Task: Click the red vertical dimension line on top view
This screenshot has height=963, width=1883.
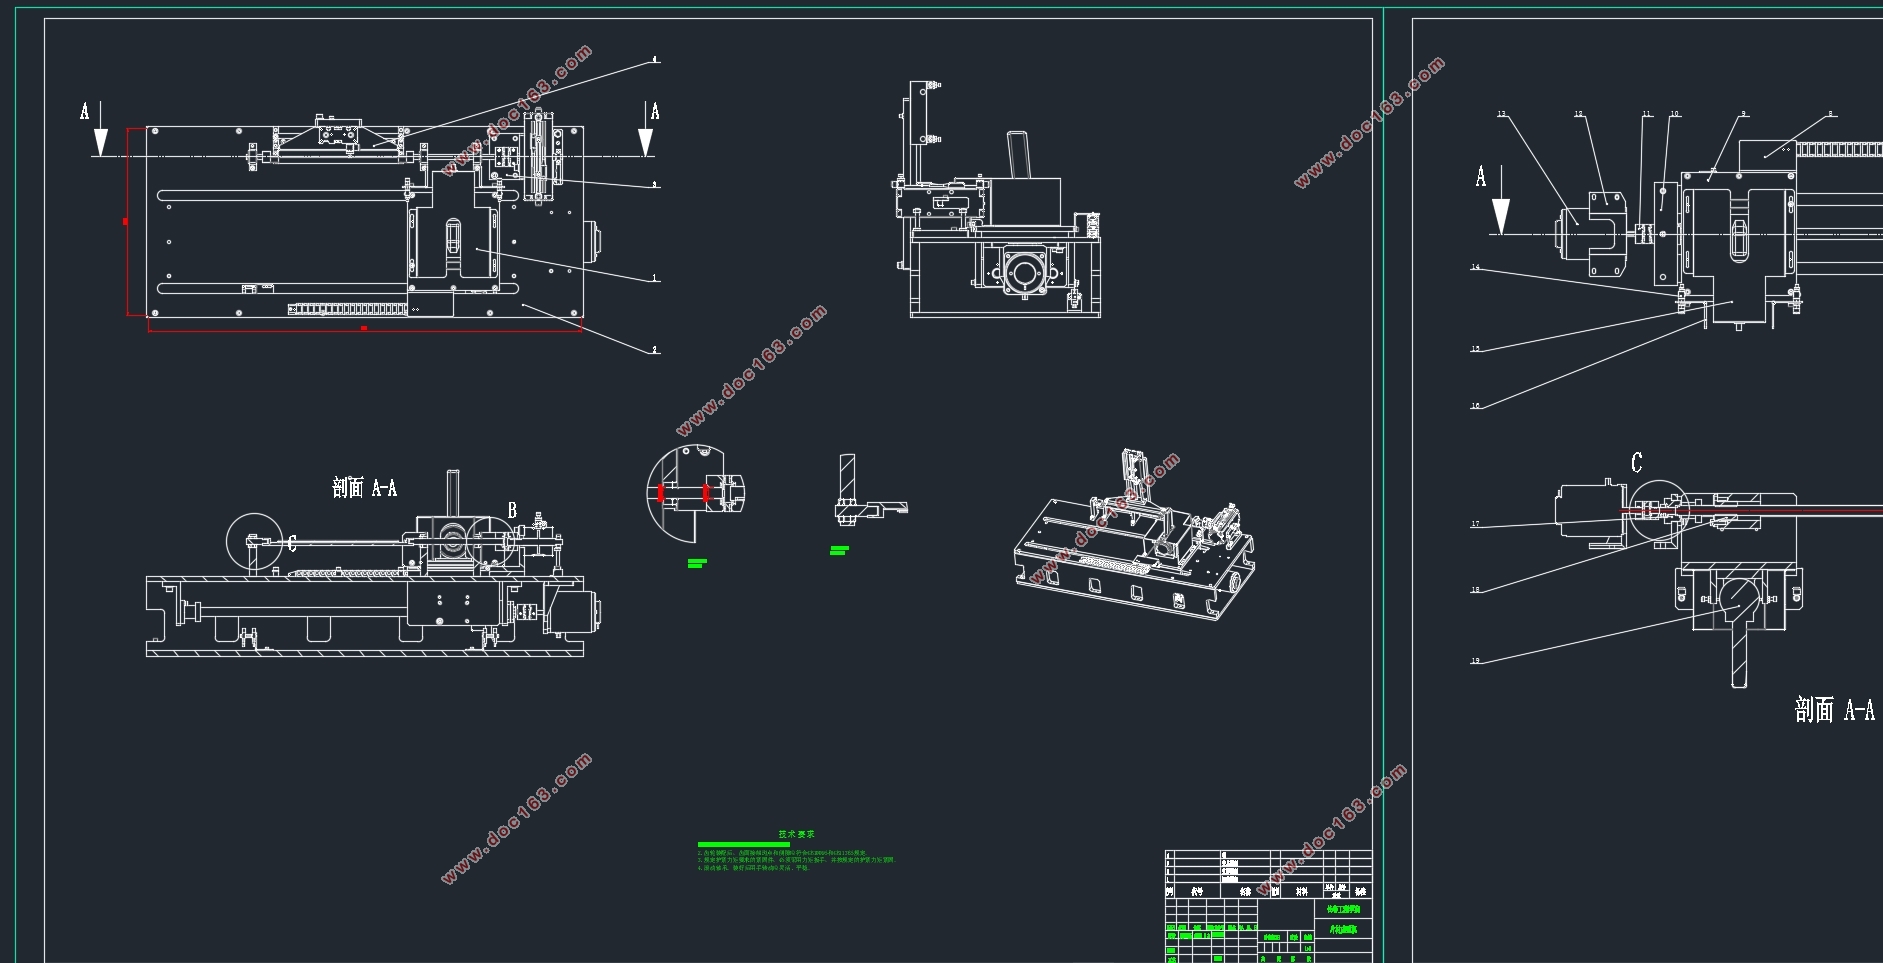Action: pyautogui.click(x=127, y=221)
